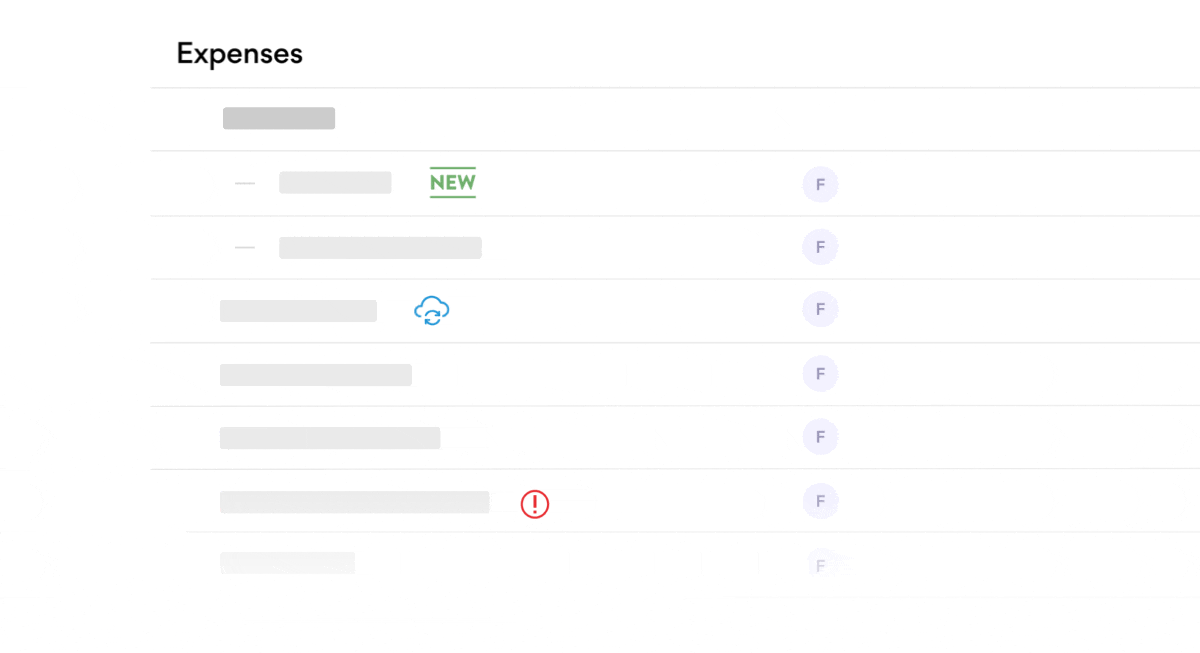Click the blue cloud sync icon
Viewport: 1200px width, 653px height.
(x=432, y=311)
